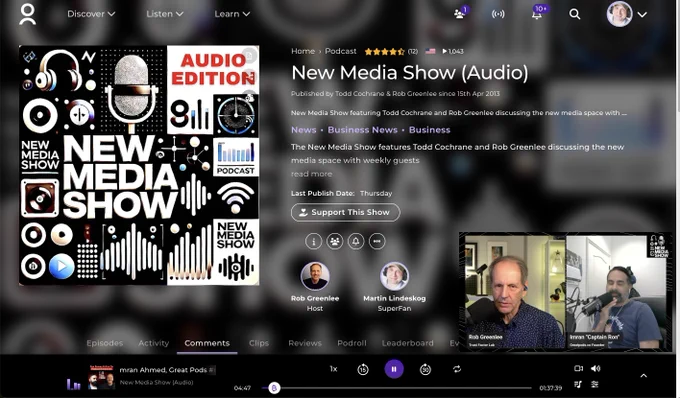Open the playing episode title in the player
Image resolution: width=680 pixels, height=398 pixels.
(x=167, y=370)
